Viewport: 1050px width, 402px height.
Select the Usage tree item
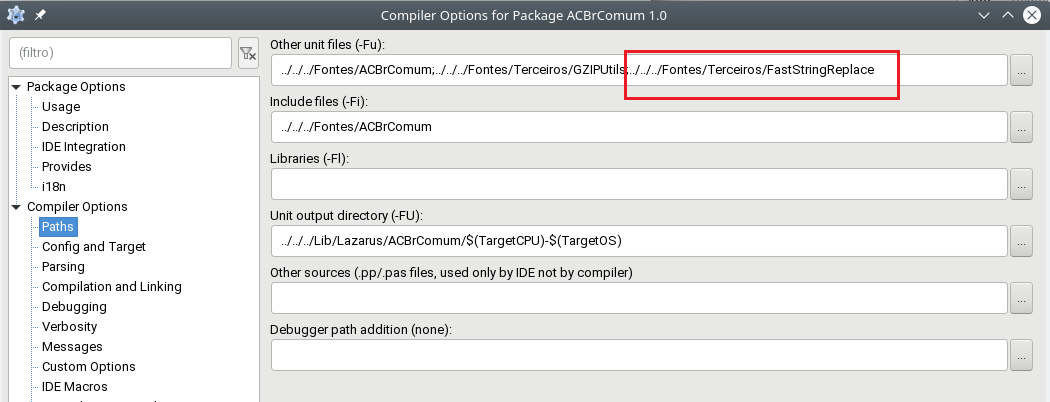(x=61, y=107)
